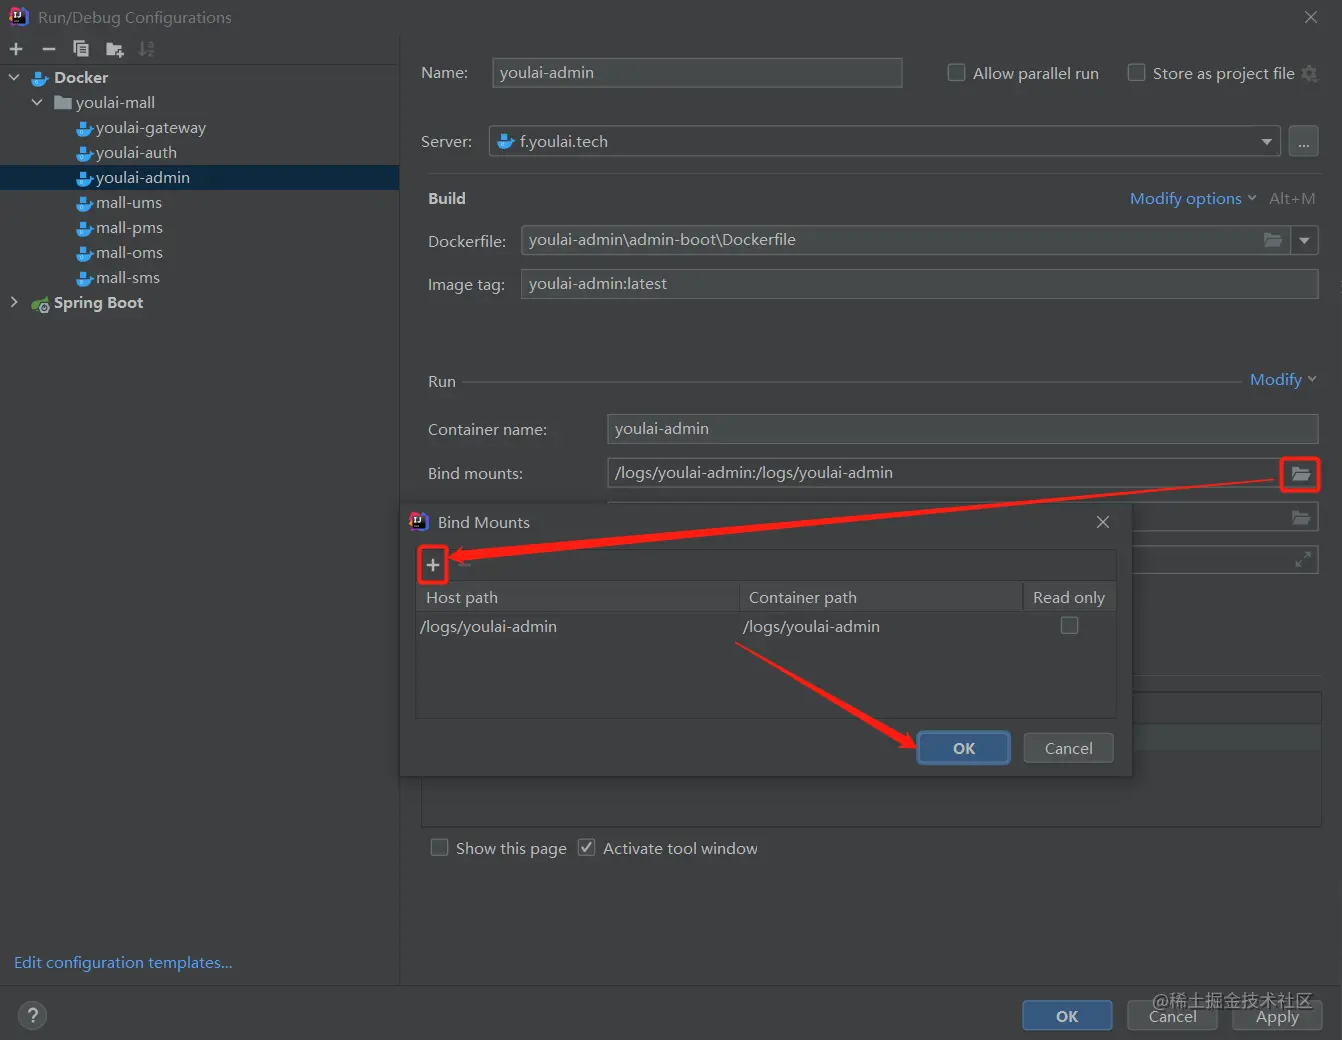This screenshot has height=1040, width=1342.
Task: Expand the field with the expand arrows icon
Action: coord(1303,560)
